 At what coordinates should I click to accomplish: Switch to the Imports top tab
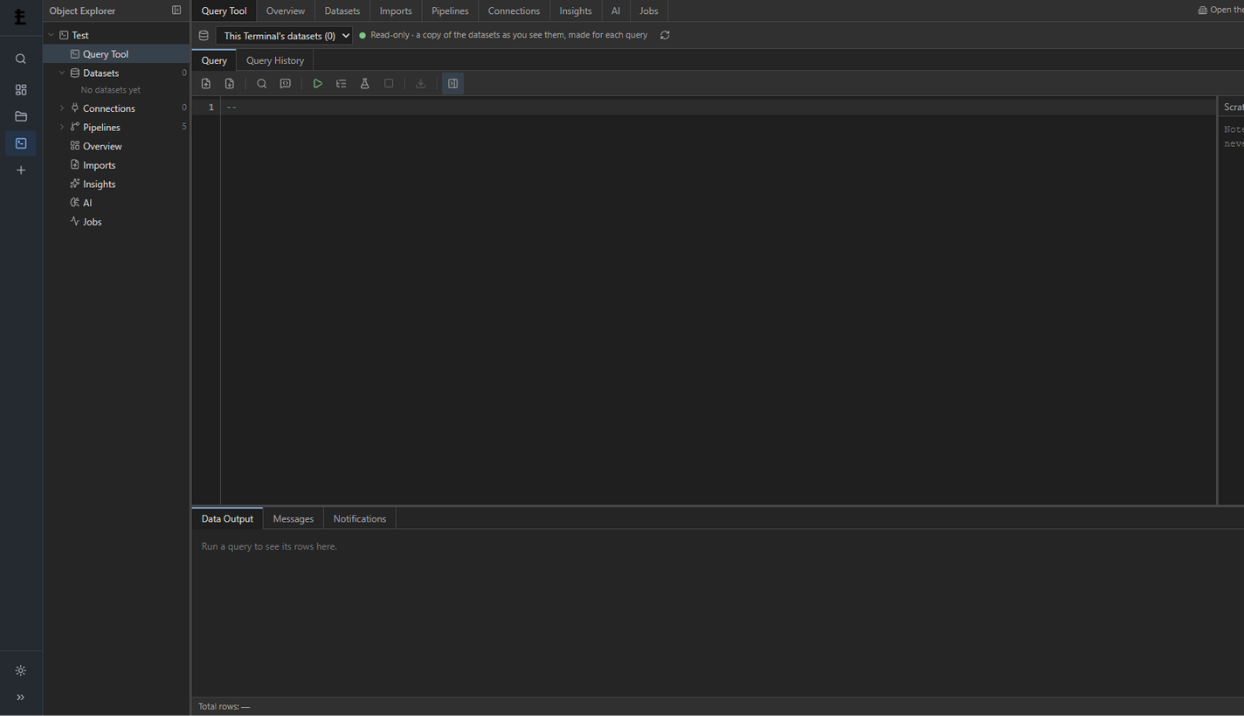tap(396, 11)
